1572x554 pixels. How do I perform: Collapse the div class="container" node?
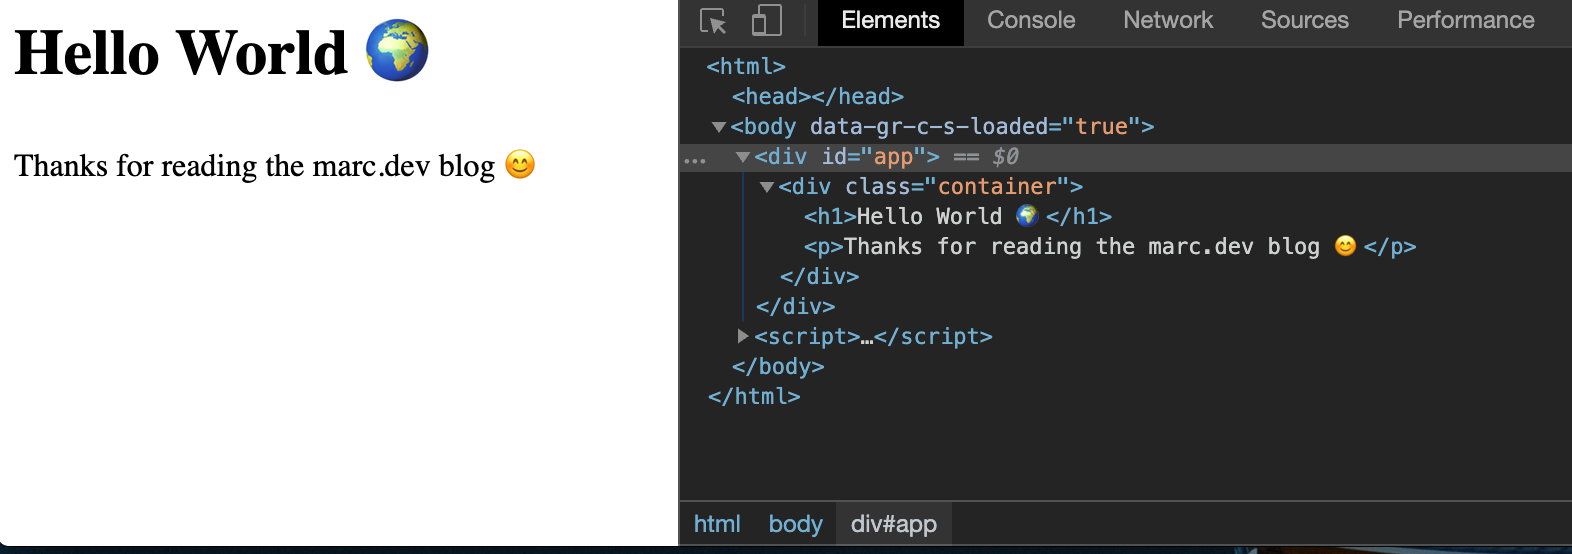click(766, 187)
